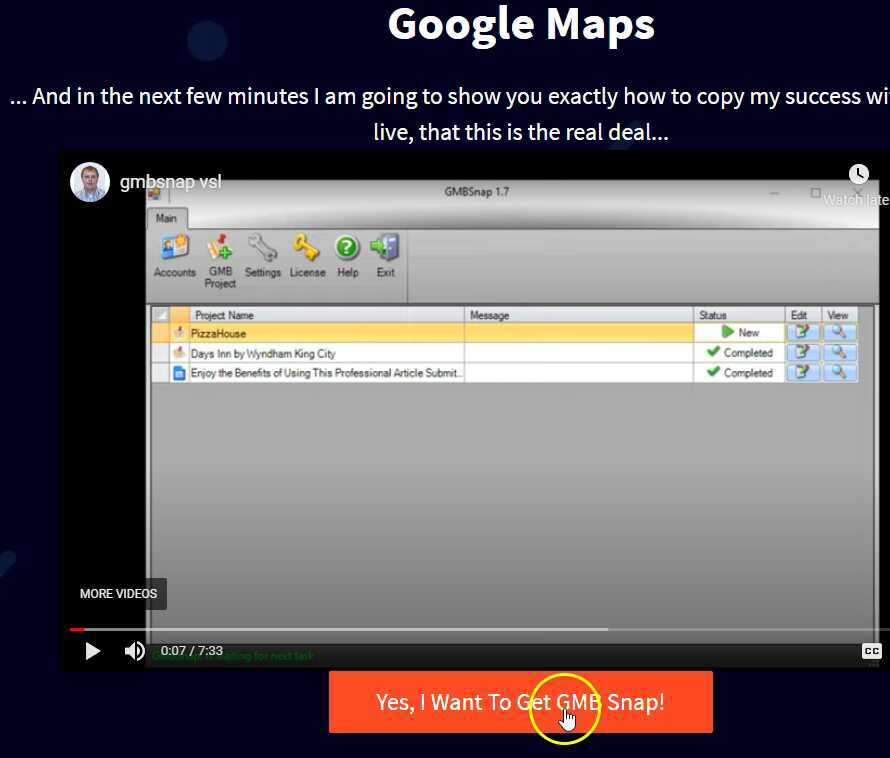This screenshot has height=758, width=890.
Task: Click the Message column header
Action: [578, 315]
